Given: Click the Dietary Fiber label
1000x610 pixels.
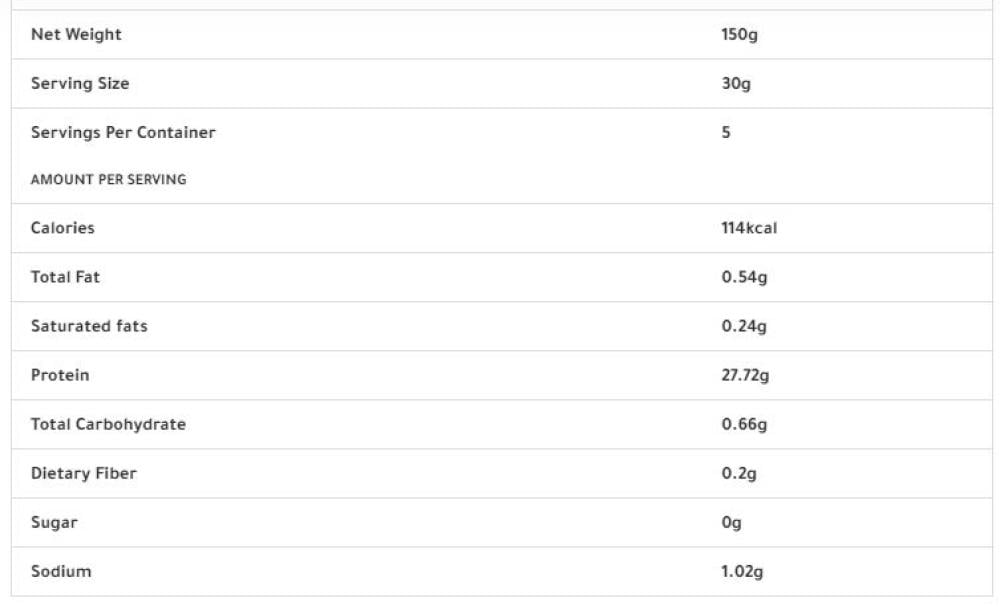Looking at the screenshot, I should coord(83,473).
